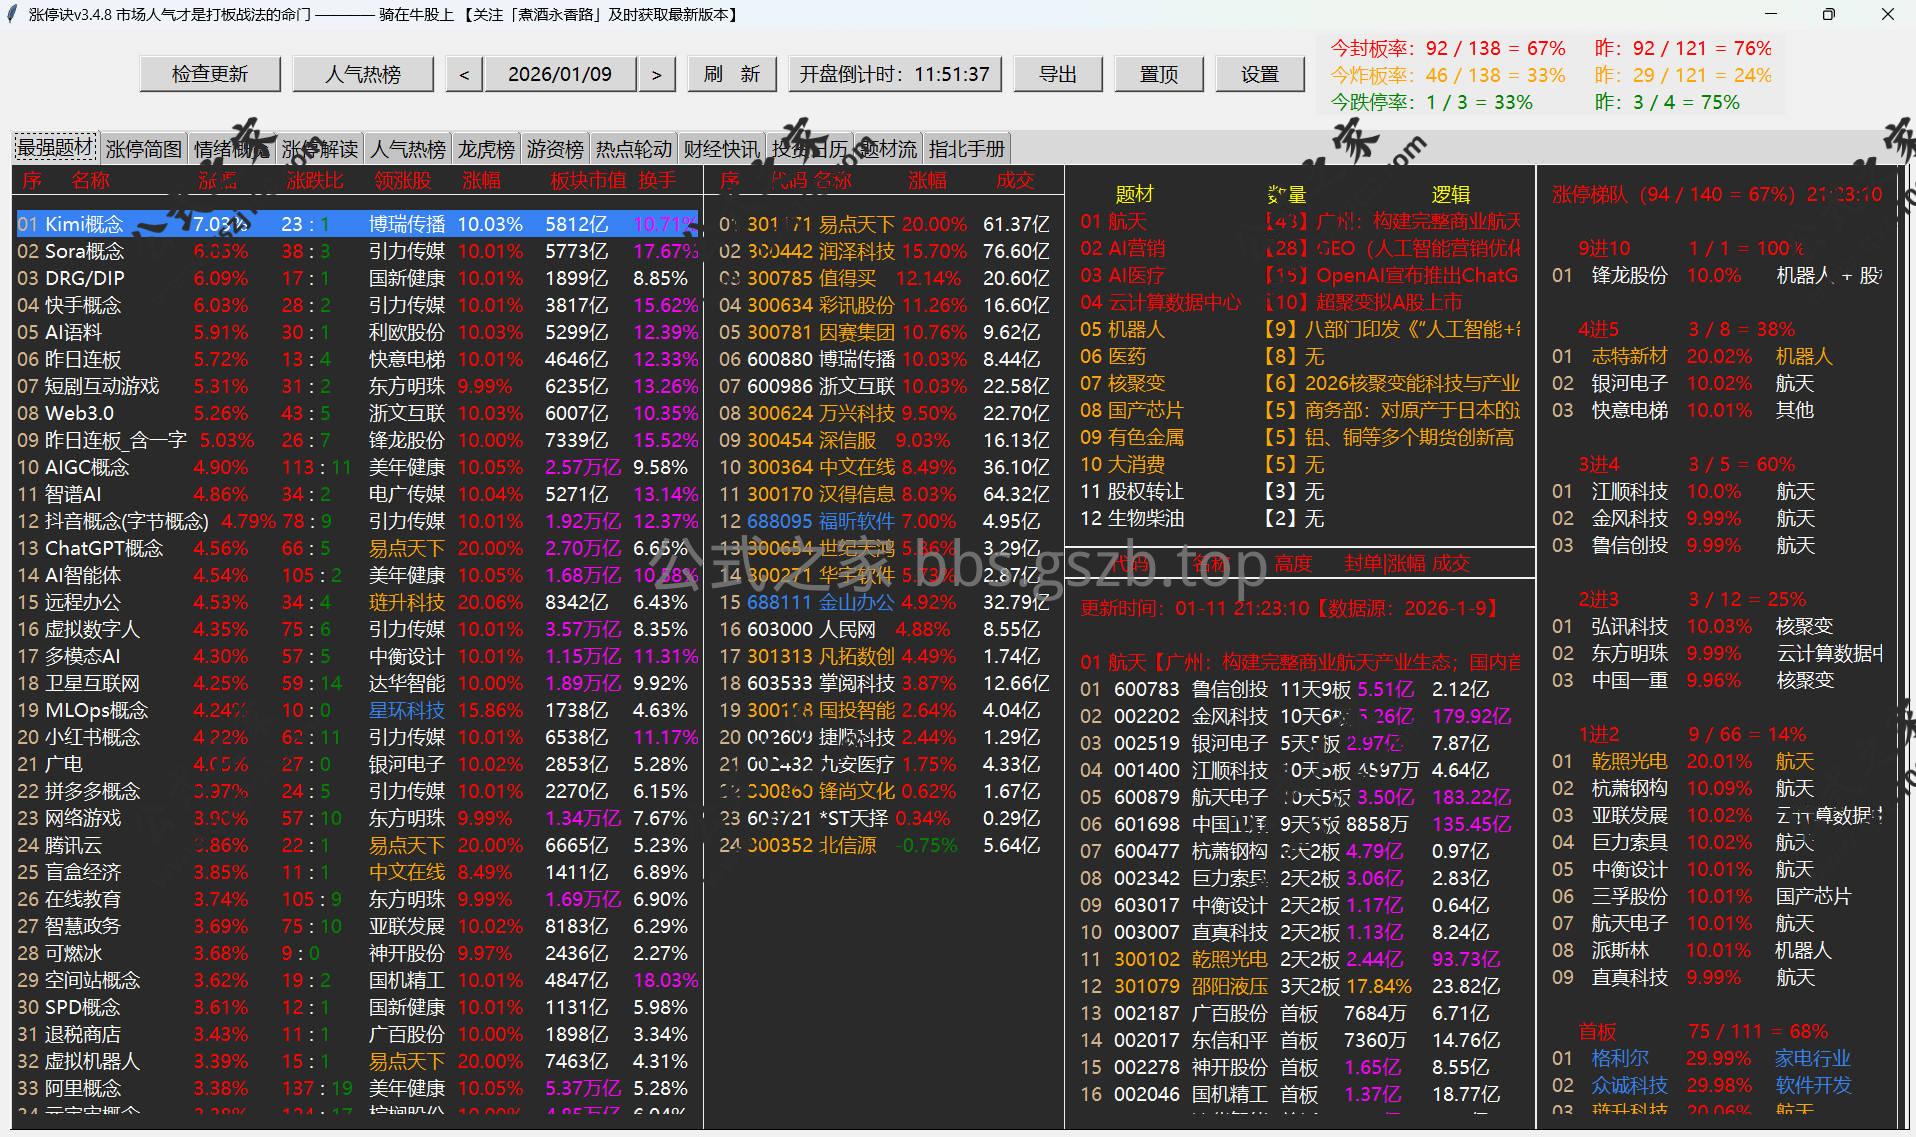This screenshot has height=1137, width=1916.
Task: Click the 阿里概念 row
Action: point(357,1088)
